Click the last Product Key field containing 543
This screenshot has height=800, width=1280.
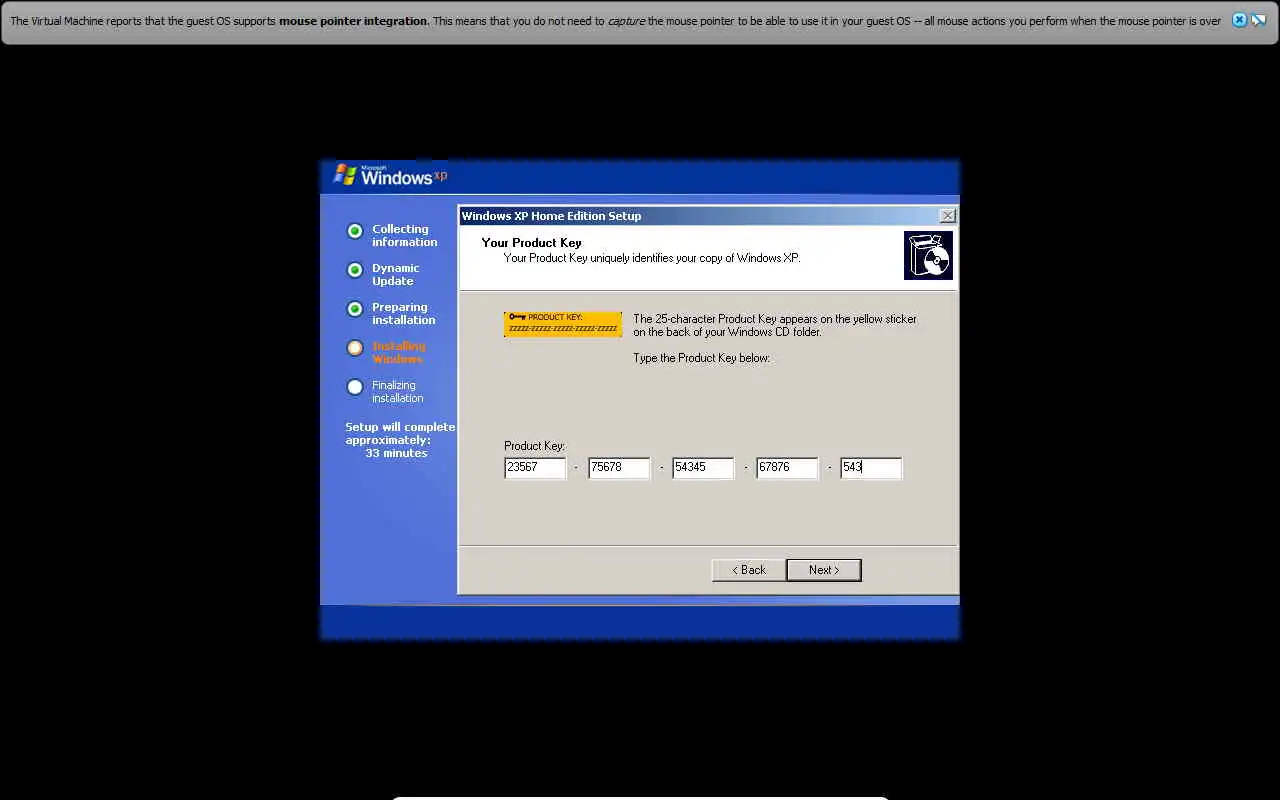(871, 467)
